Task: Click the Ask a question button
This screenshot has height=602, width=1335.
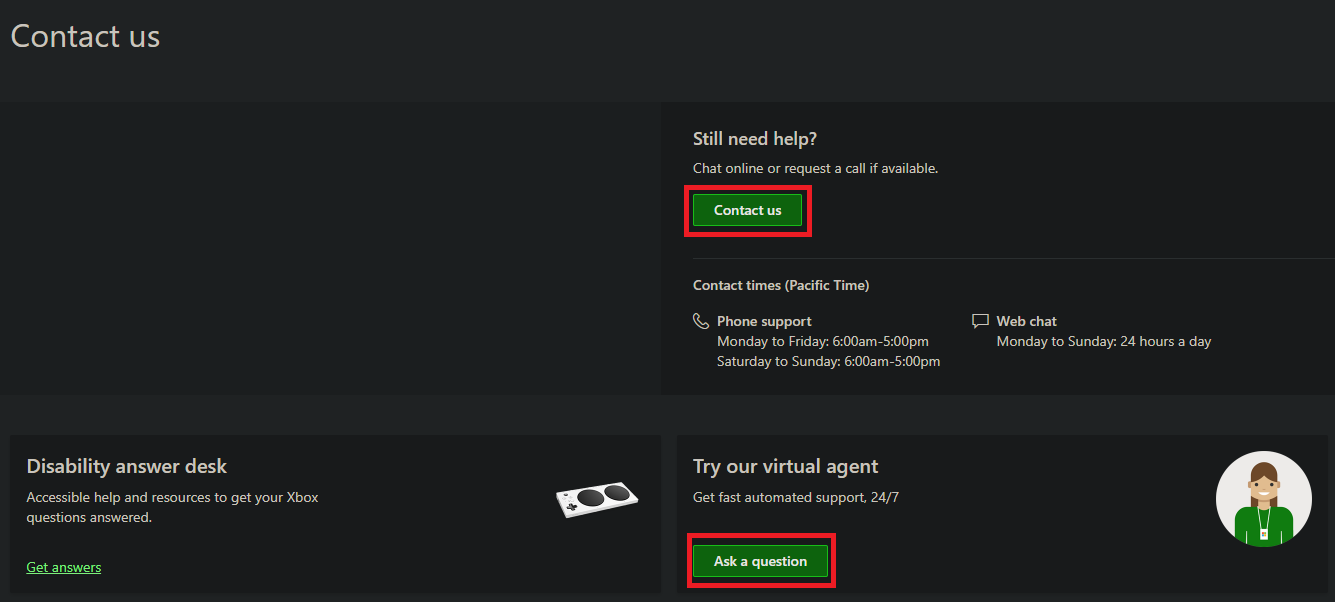Action: point(761,561)
